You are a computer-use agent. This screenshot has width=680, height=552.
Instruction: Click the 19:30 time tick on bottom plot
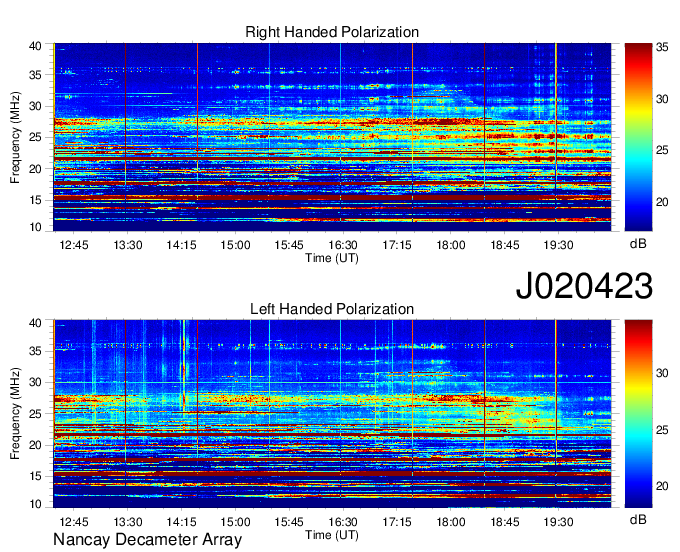[559, 522]
